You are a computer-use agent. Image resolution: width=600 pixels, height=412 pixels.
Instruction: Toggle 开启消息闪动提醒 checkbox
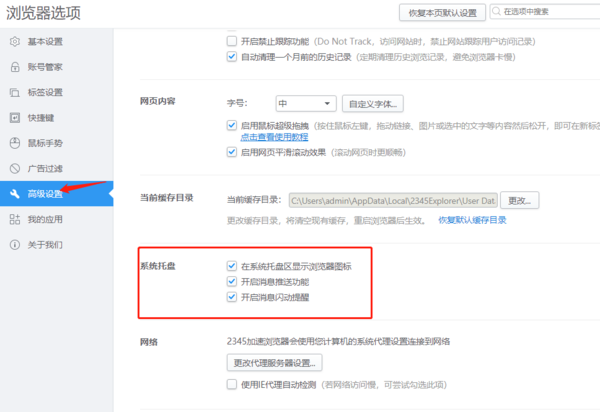pyautogui.click(x=232, y=297)
